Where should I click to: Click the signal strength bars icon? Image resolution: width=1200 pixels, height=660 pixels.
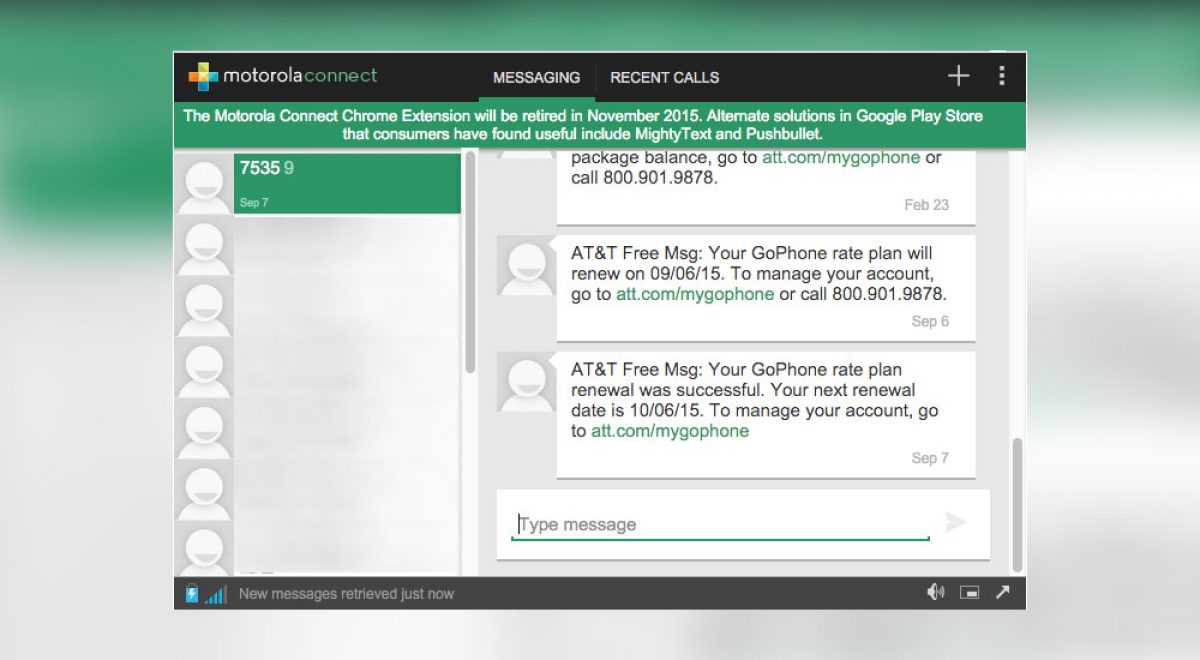pos(215,594)
